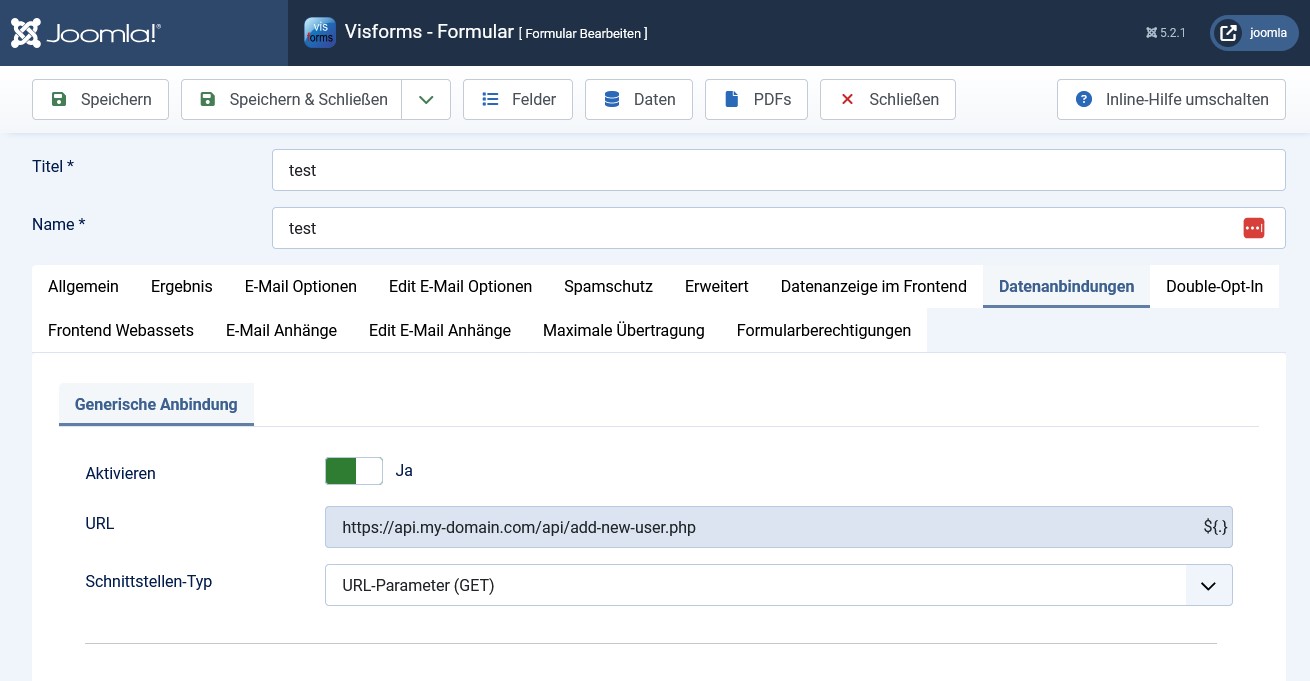This screenshot has height=681, width=1310.
Task: Click the Joomla logo in header
Action: coord(86,33)
